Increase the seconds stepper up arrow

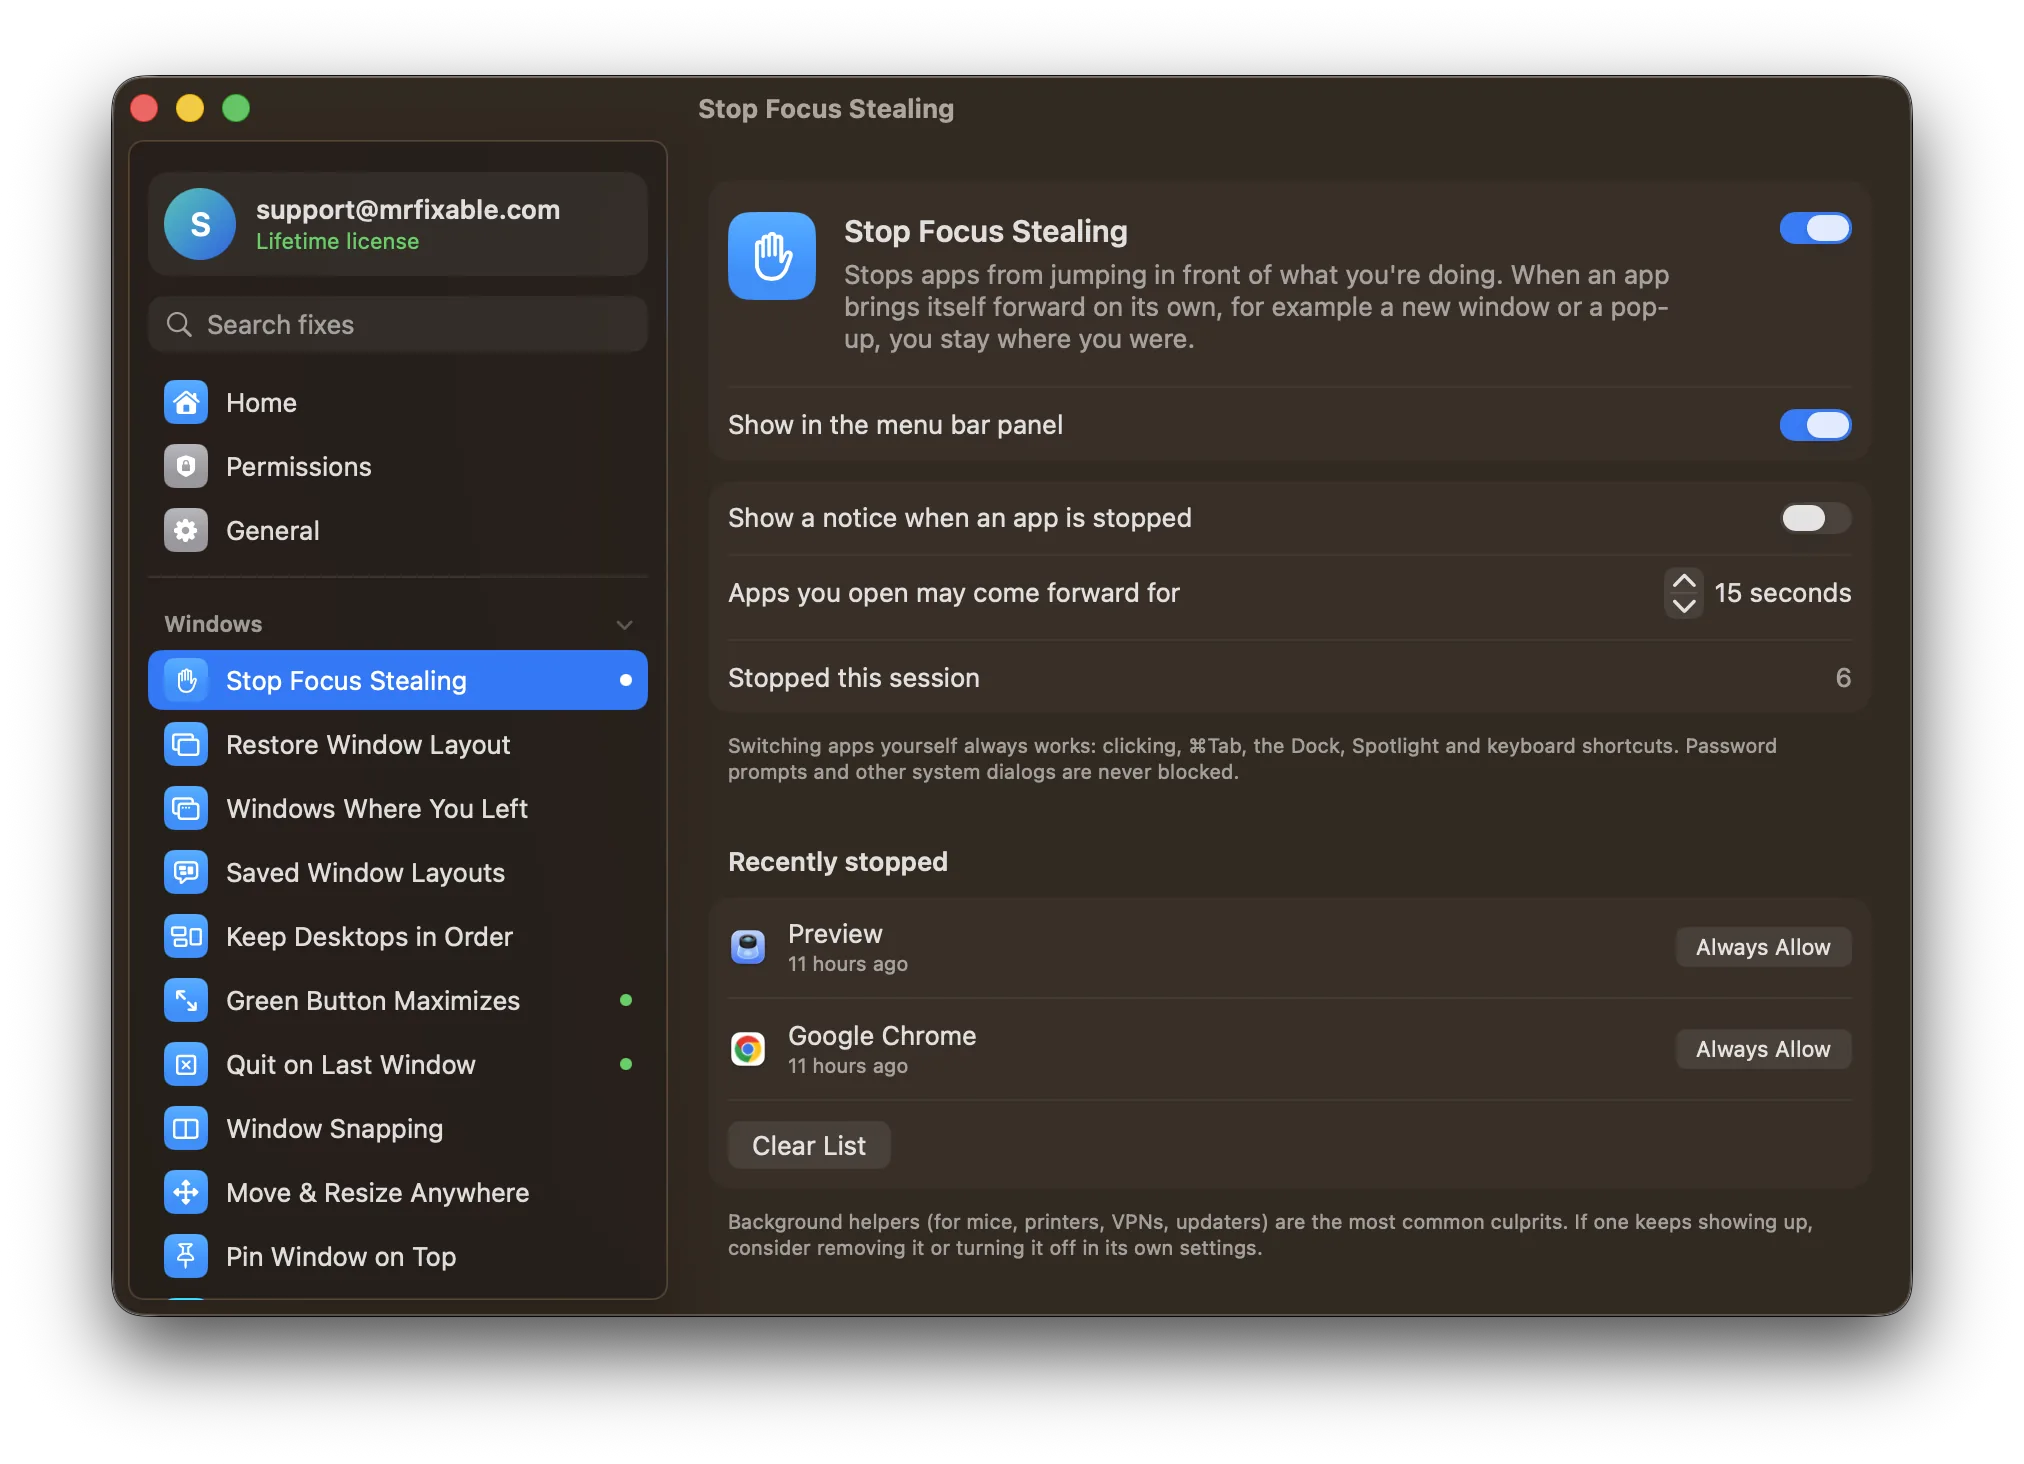click(x=1684, y=581)
